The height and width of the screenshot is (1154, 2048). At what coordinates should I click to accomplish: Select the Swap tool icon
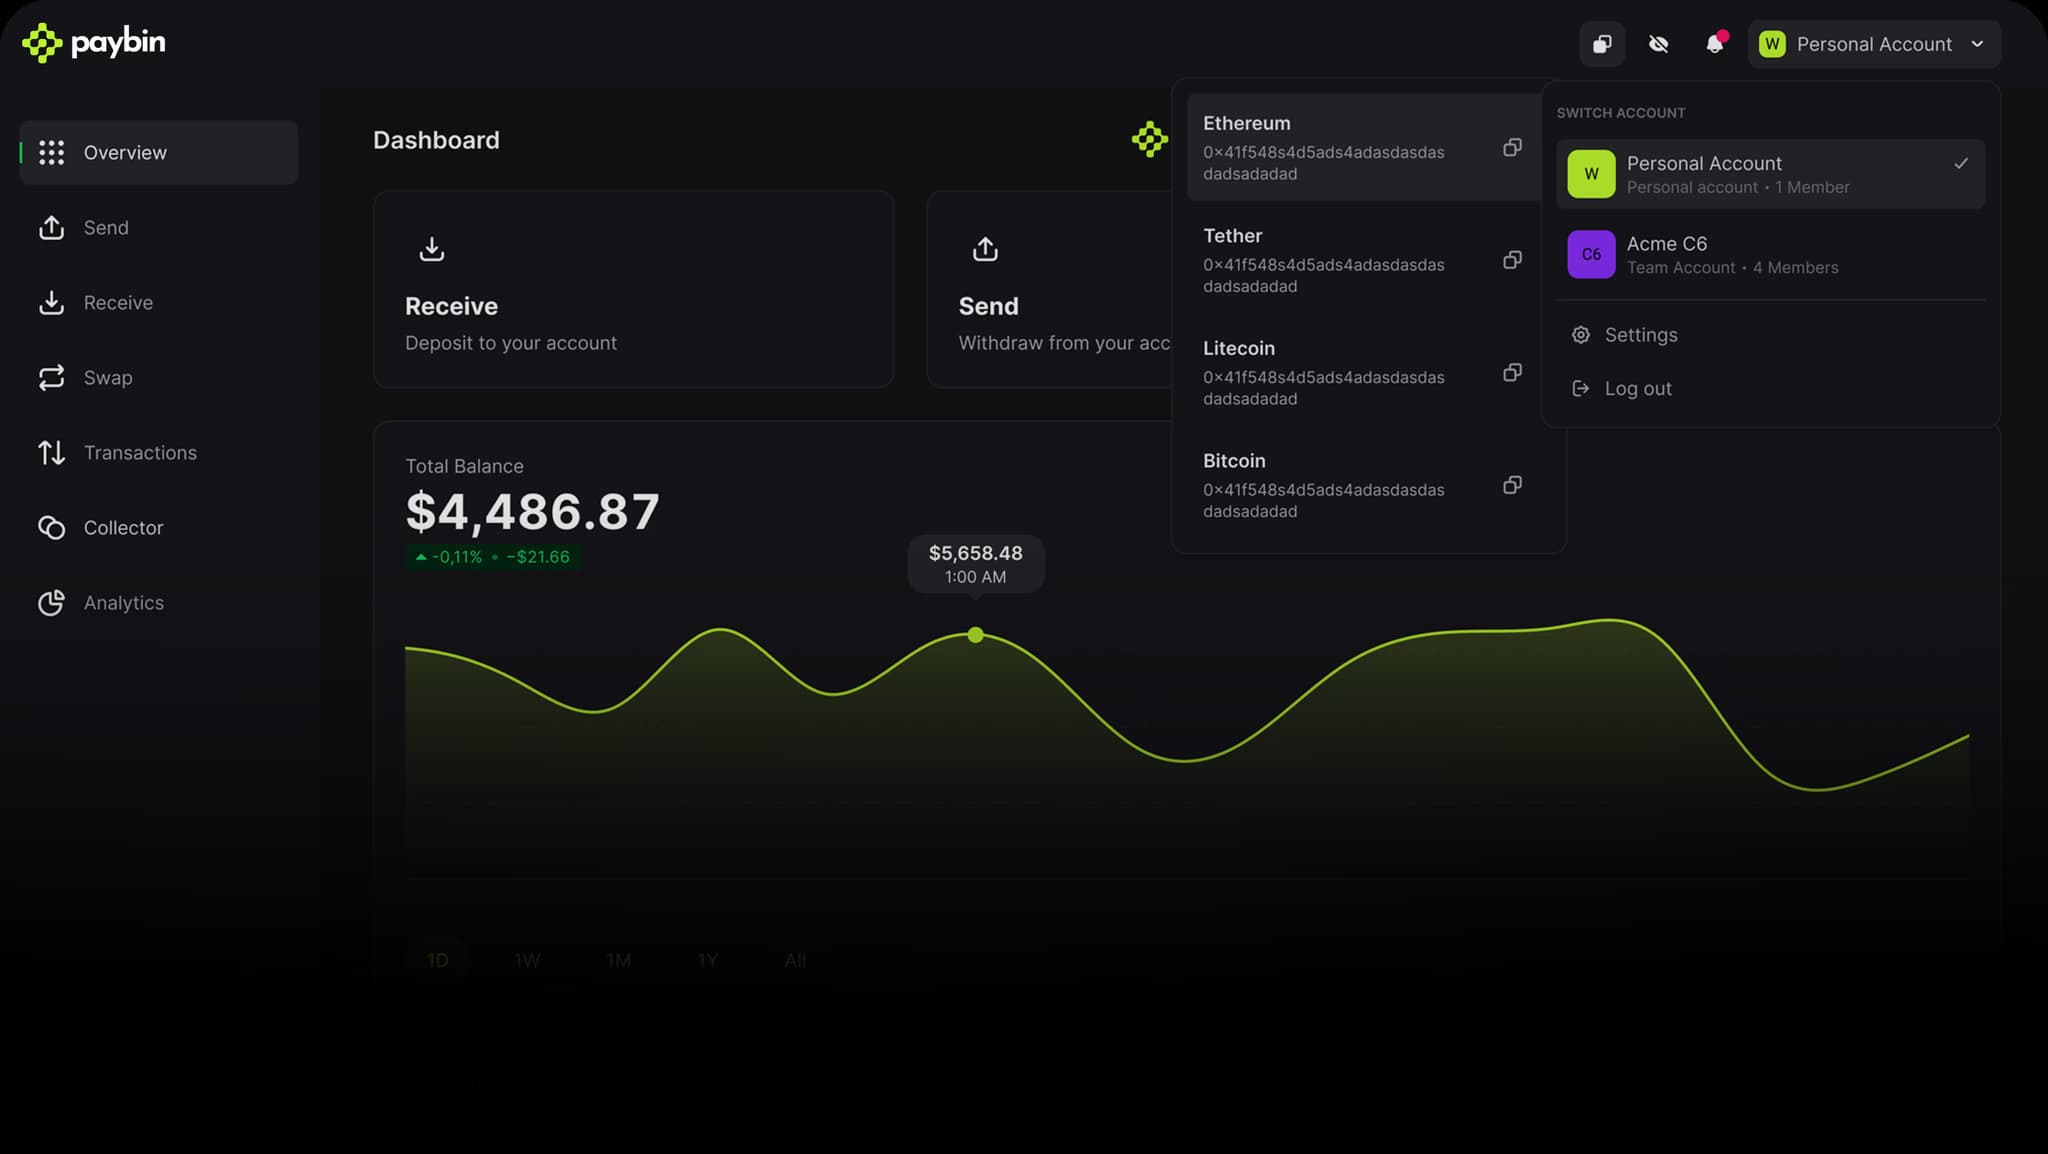(51, 377)
